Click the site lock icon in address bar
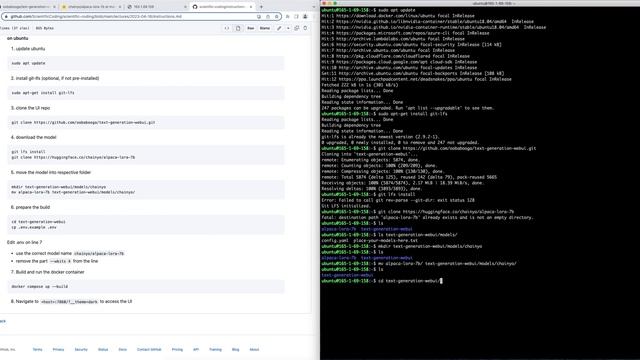The width and height of the screenshot is (640, 360). point(6,17)
